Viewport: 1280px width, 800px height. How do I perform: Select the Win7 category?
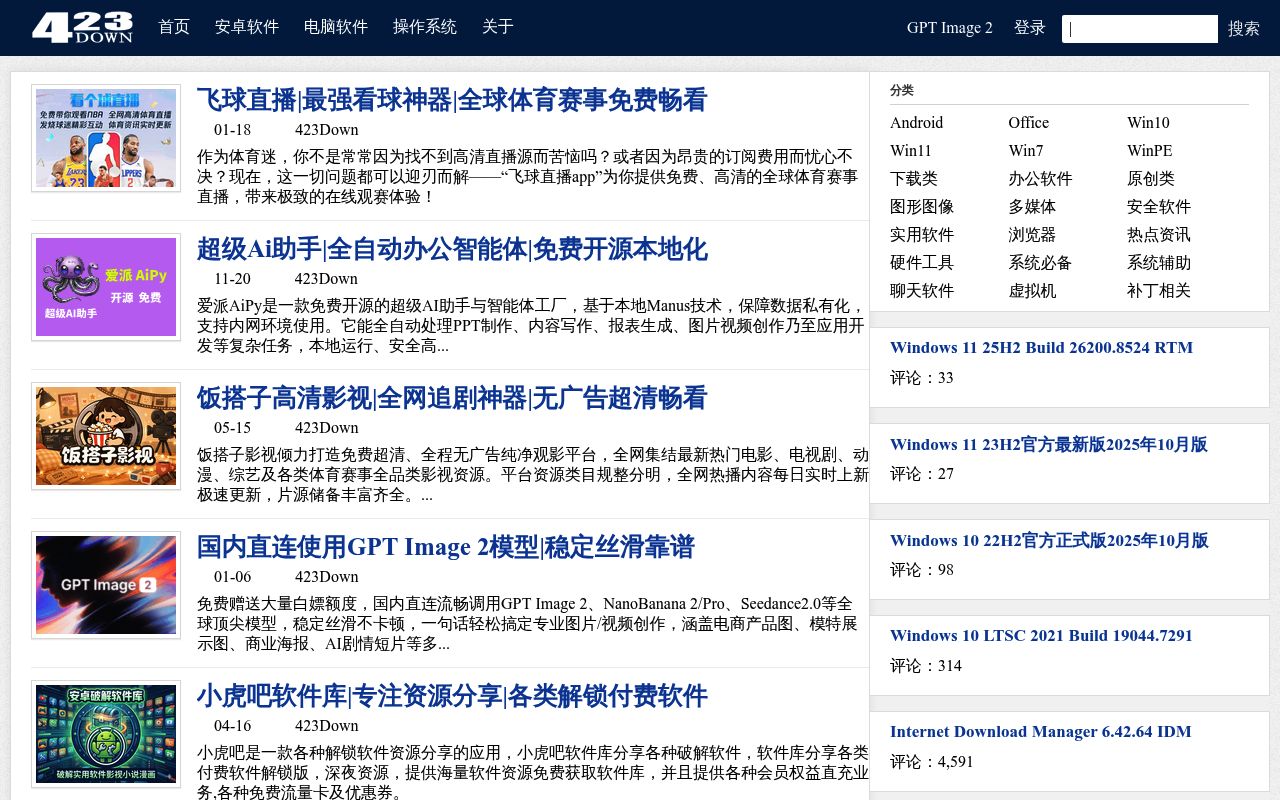[x=1026, y=151]
